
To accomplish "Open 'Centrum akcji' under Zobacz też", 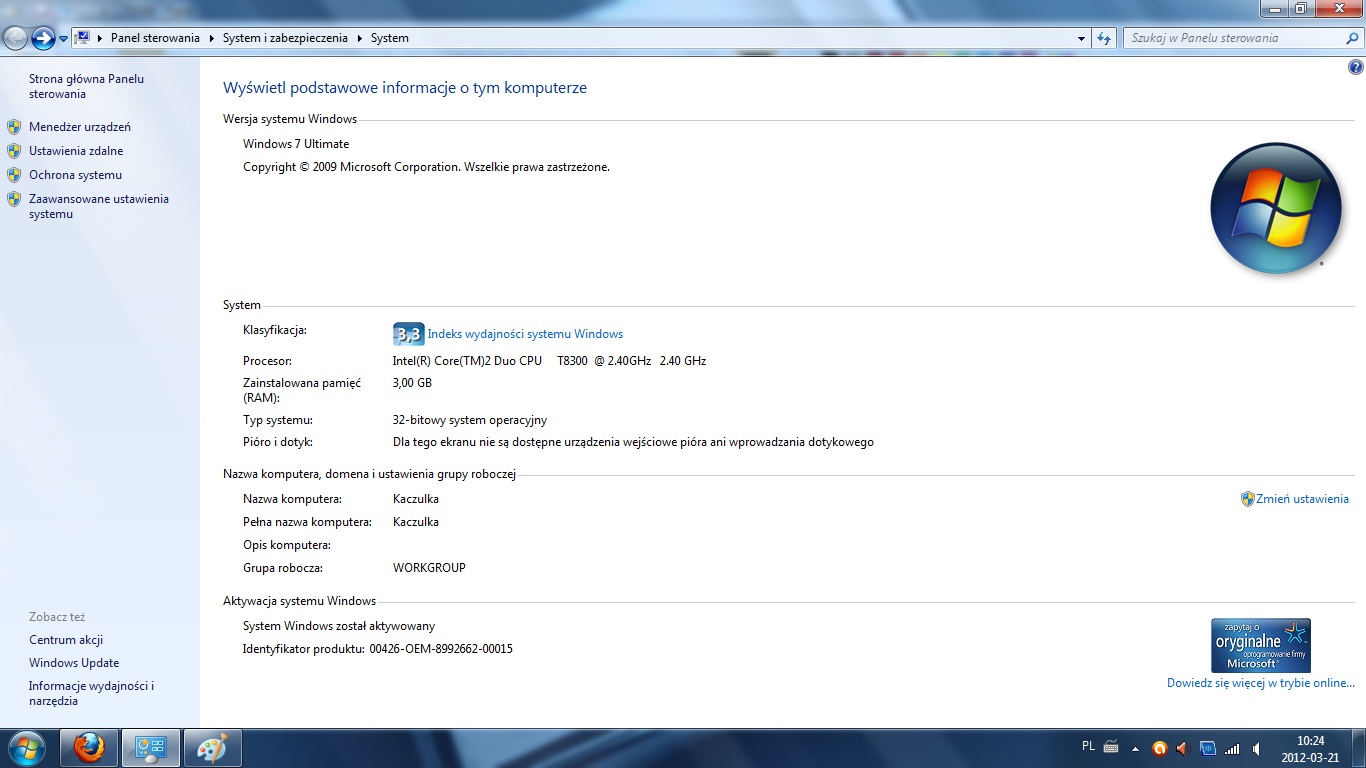I will point(66,640).
